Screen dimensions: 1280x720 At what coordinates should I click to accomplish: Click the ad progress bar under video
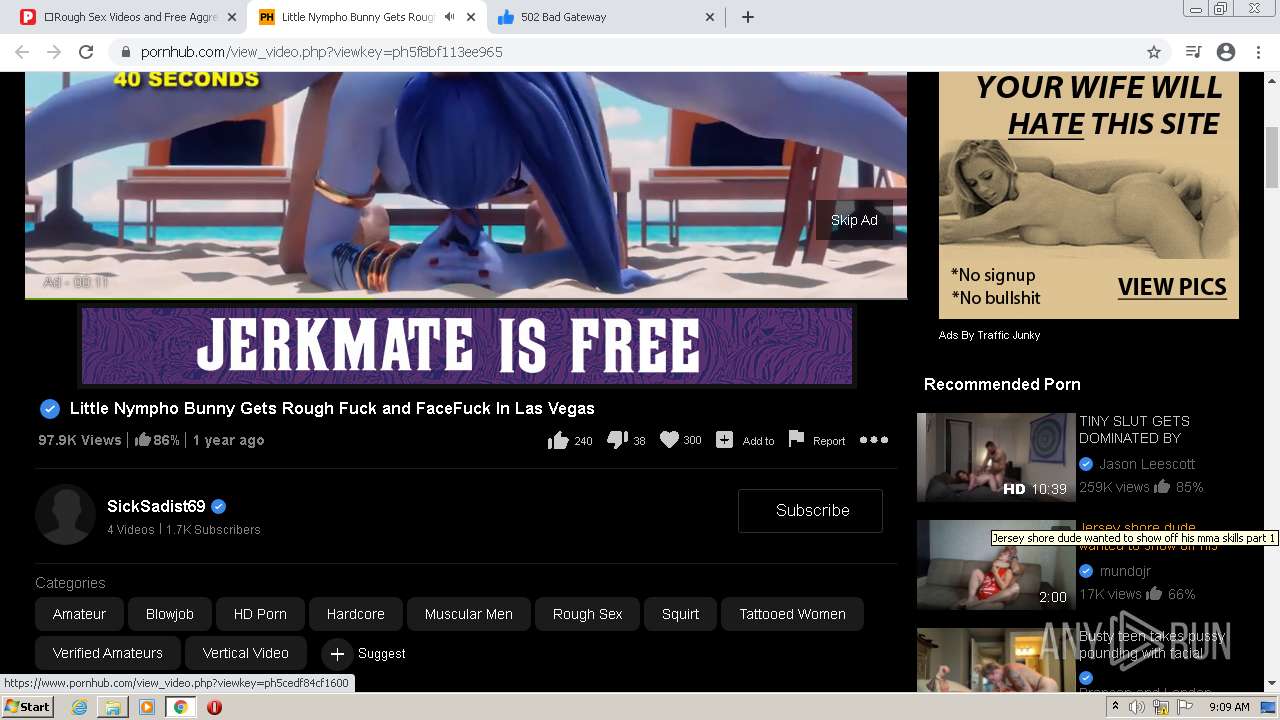coord(466,296)
